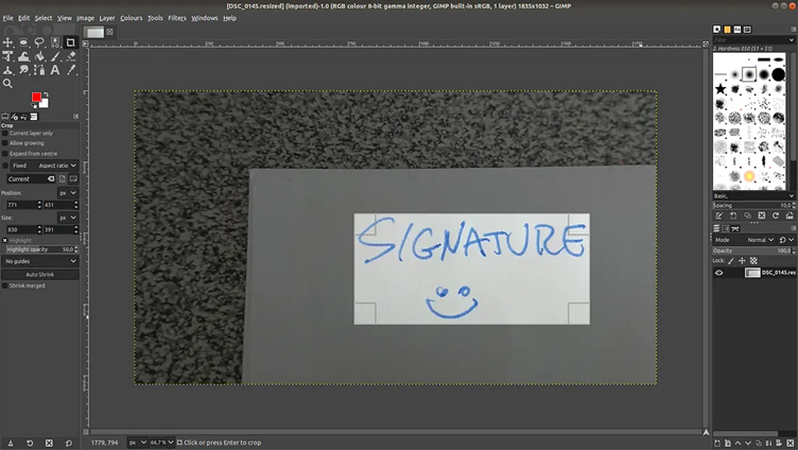Toggle lock pixels on layer
This screenshot has height=450, width=798.
click(731, 261)
